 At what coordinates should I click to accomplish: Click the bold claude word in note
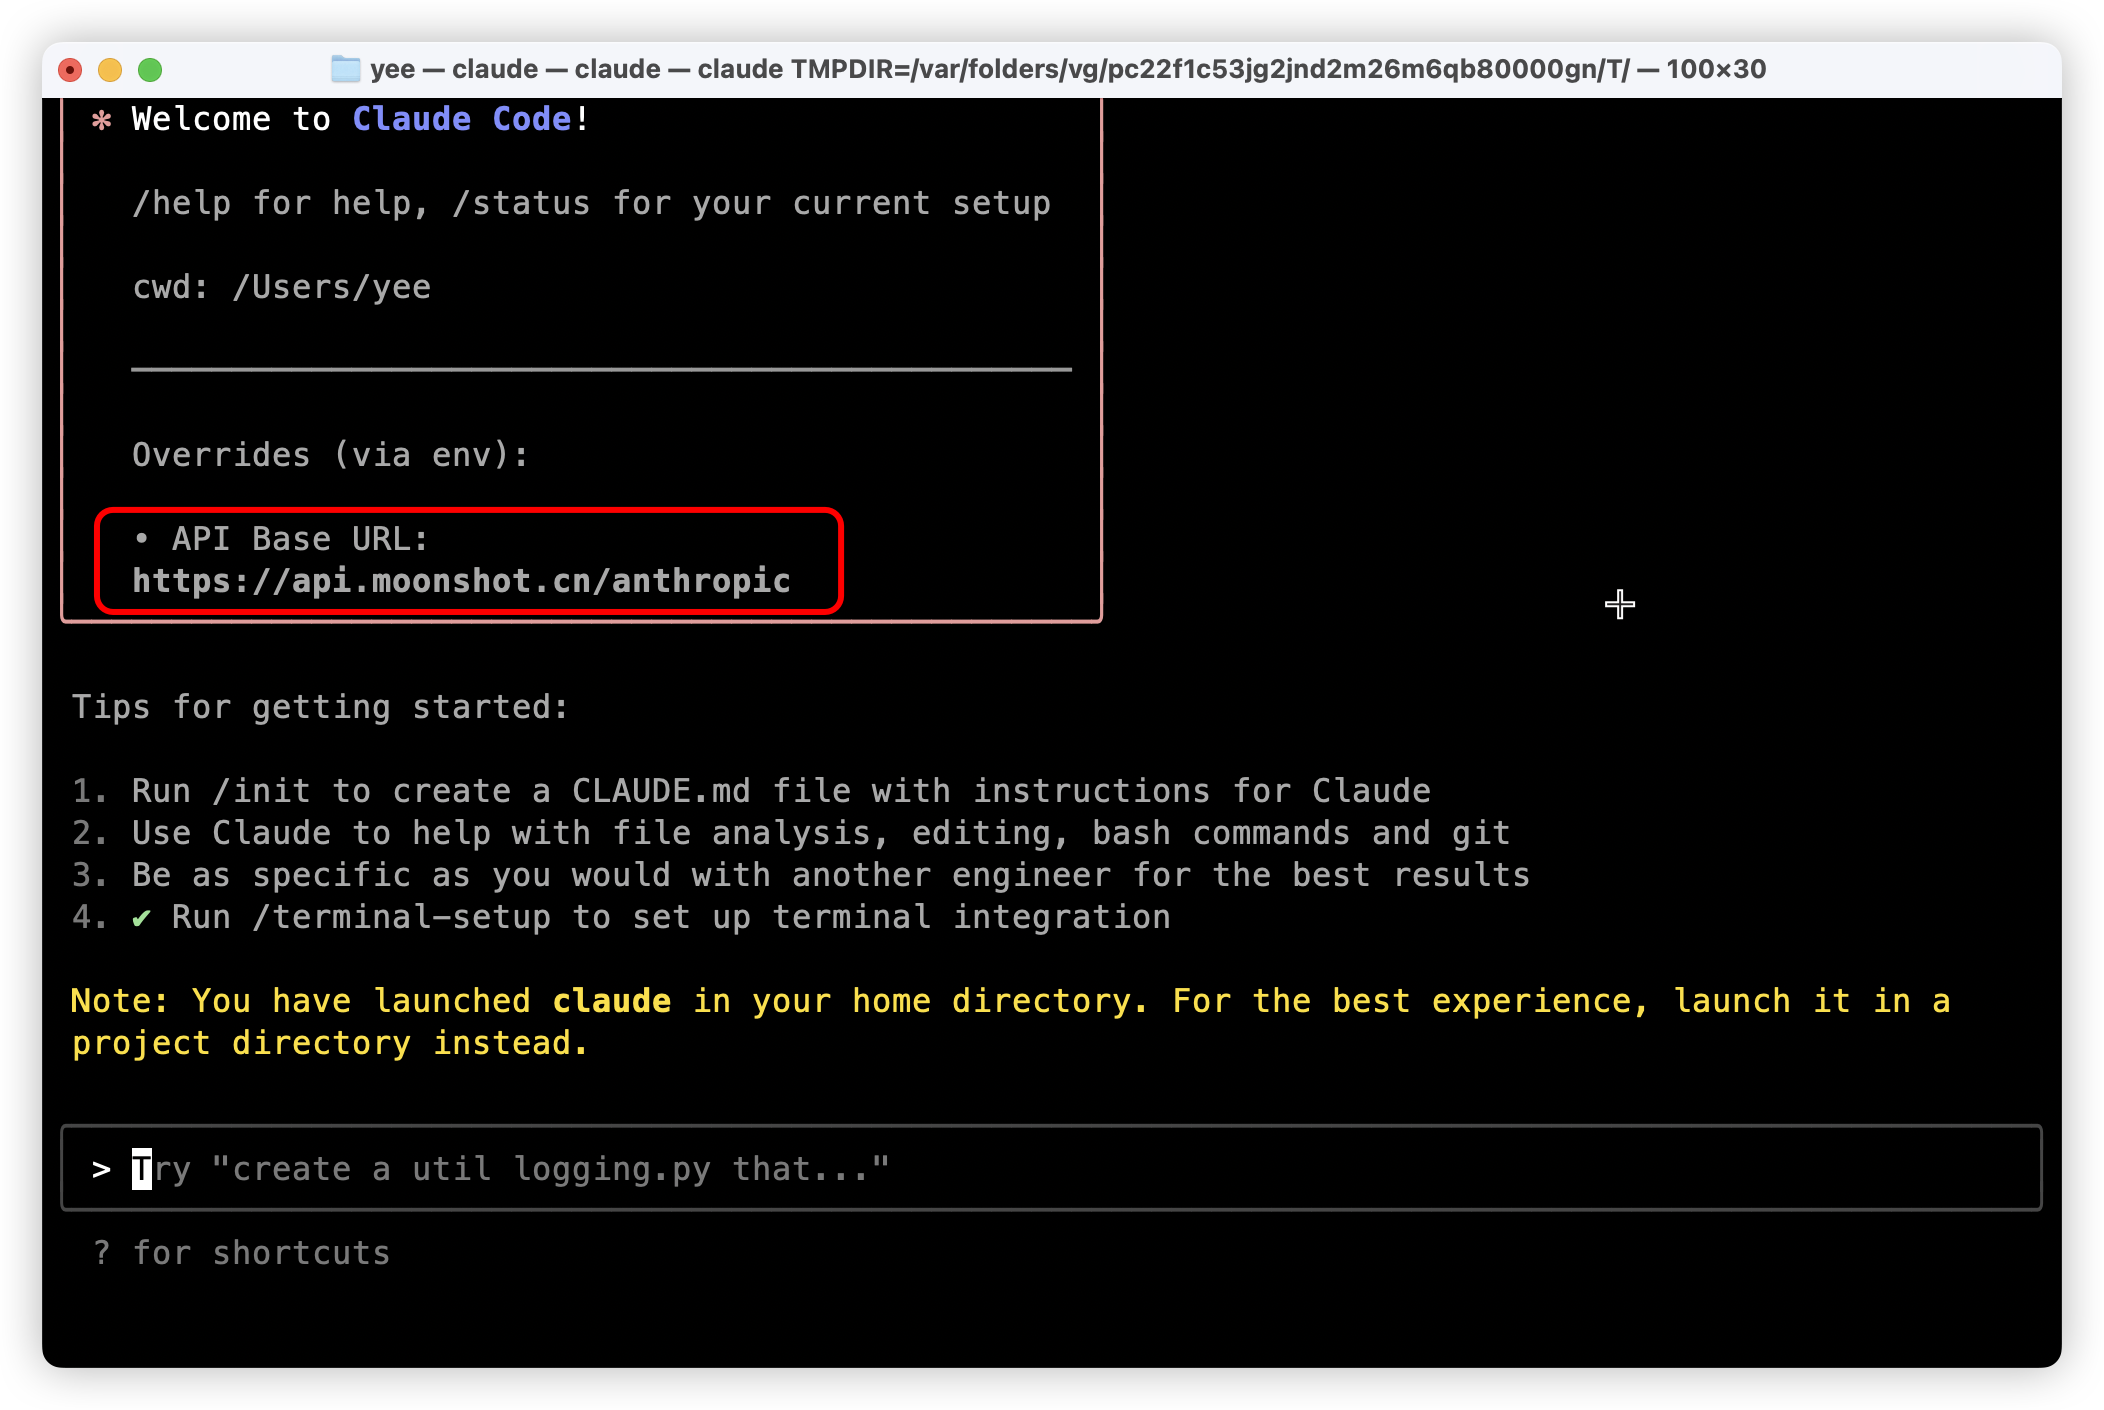[611, 1001]
